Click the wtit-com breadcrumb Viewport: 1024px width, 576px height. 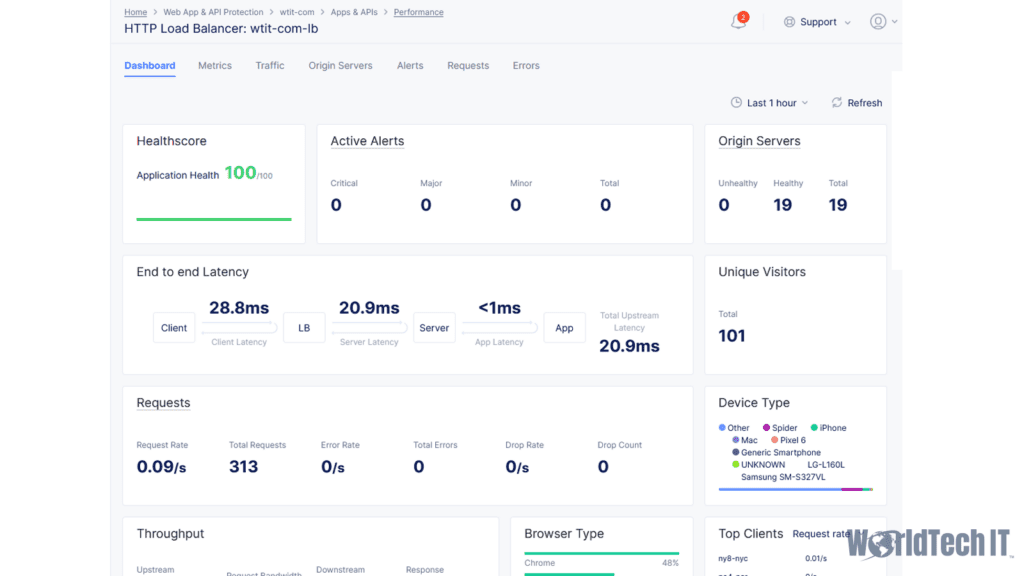tap(297, 12)
